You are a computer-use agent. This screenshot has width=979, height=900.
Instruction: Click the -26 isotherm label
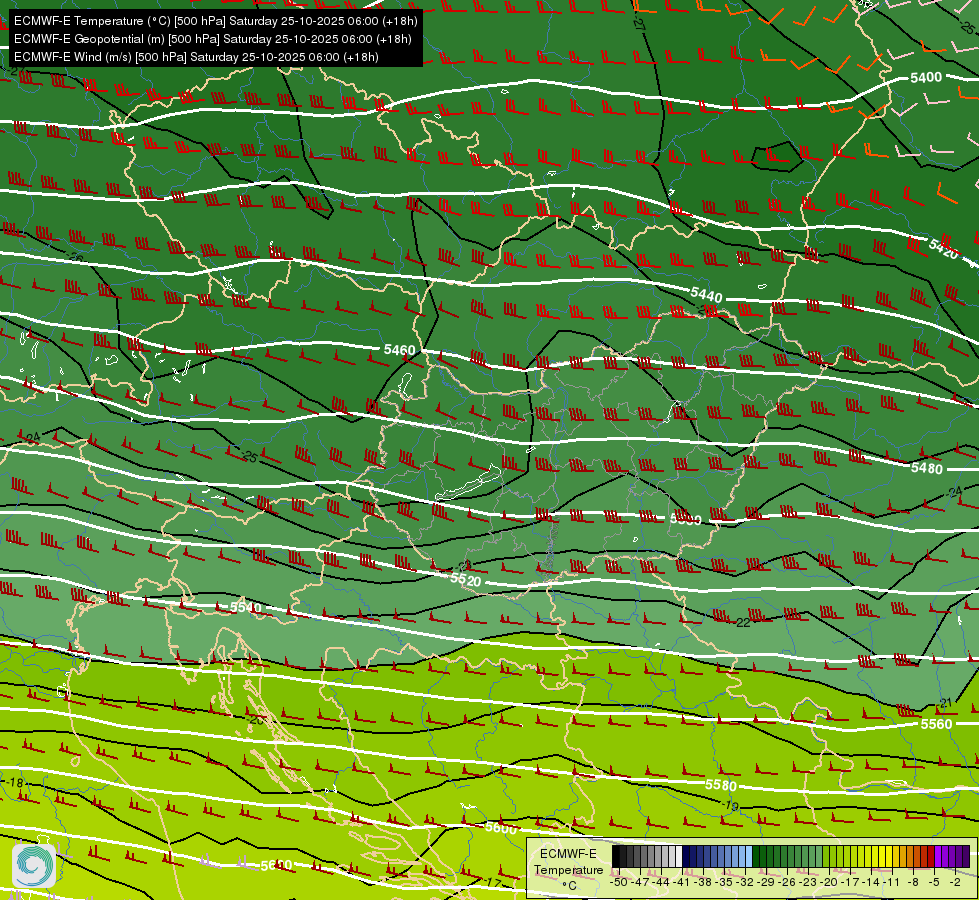click(x=76, y=257)
